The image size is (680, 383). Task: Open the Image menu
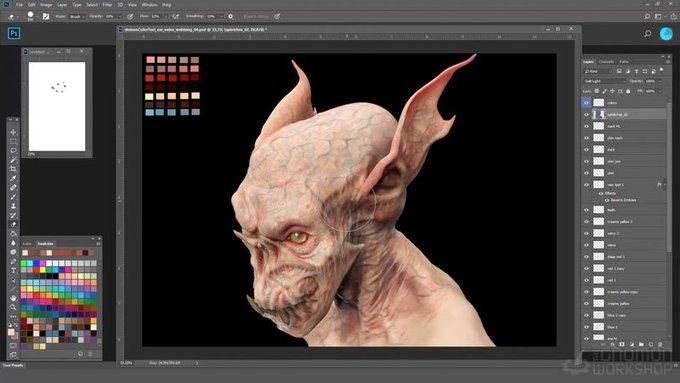pyautogui.click(x=46, y=5)
